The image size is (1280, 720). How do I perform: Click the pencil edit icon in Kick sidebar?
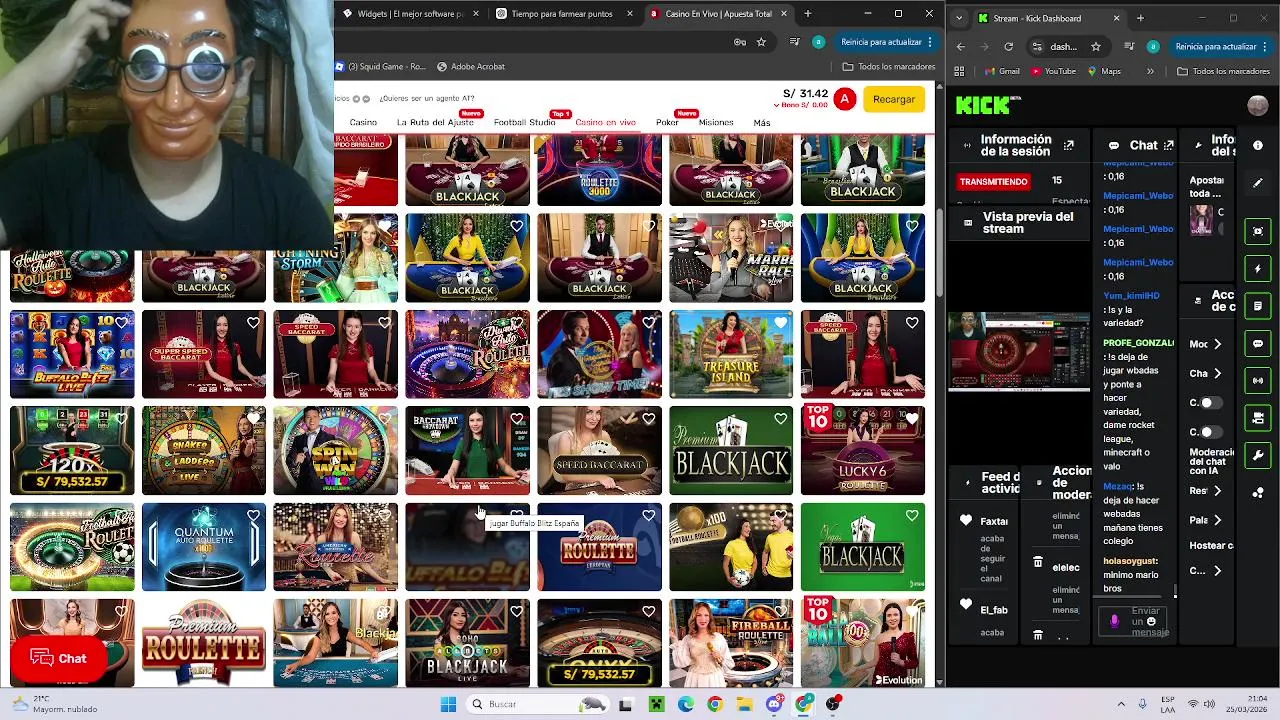pyautogui.click(x=1258, y=184)
